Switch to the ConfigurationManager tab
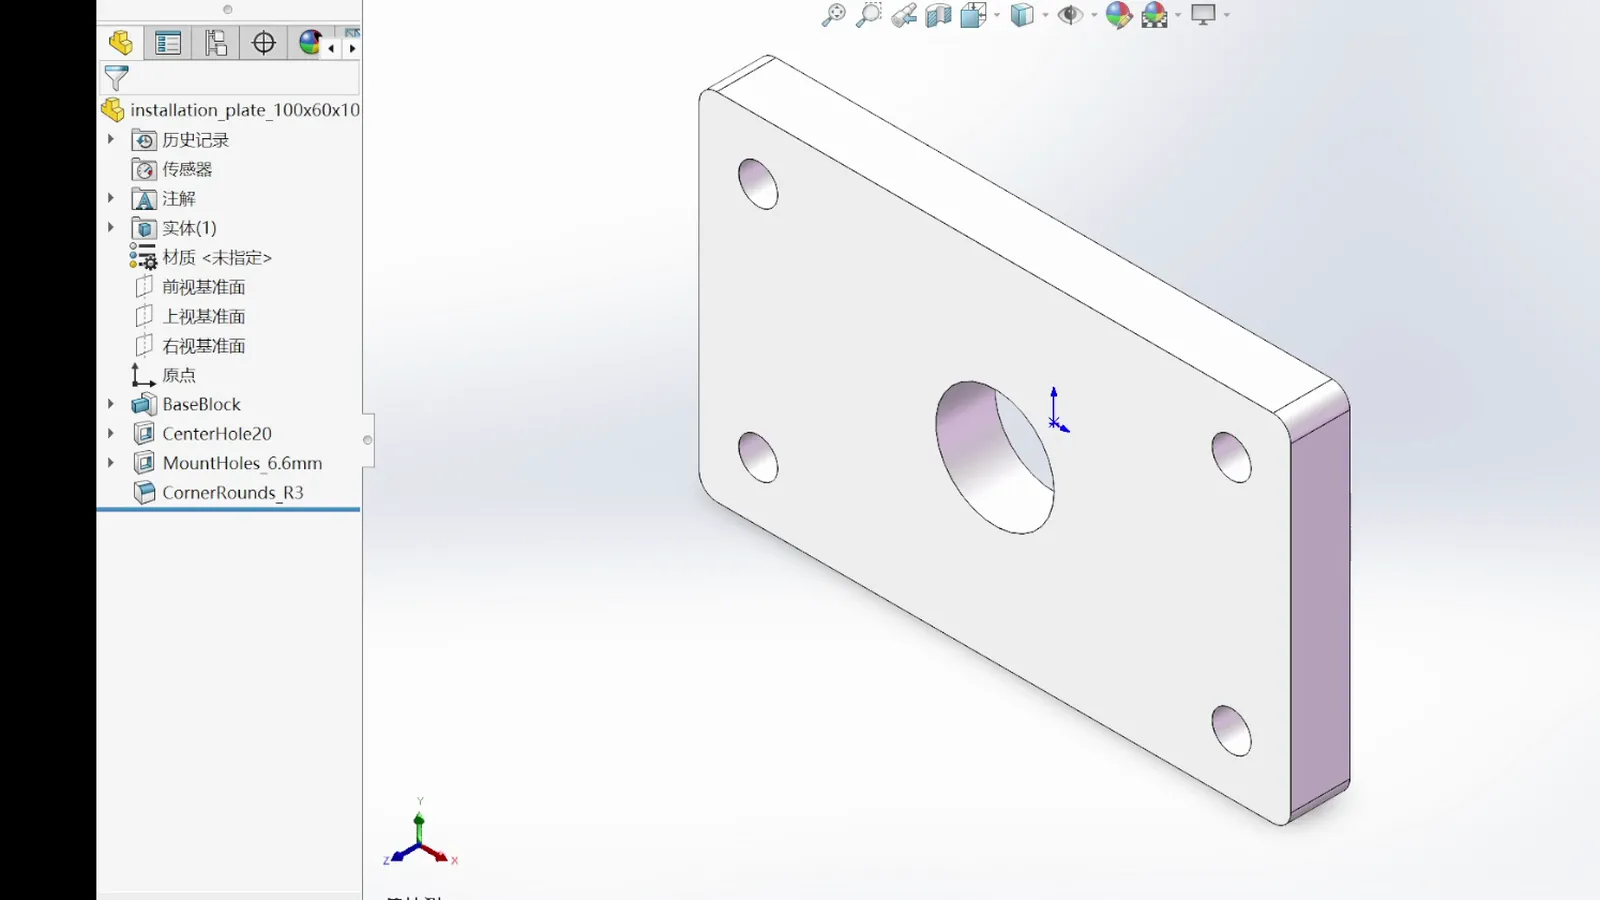 (x=216, y=43)
